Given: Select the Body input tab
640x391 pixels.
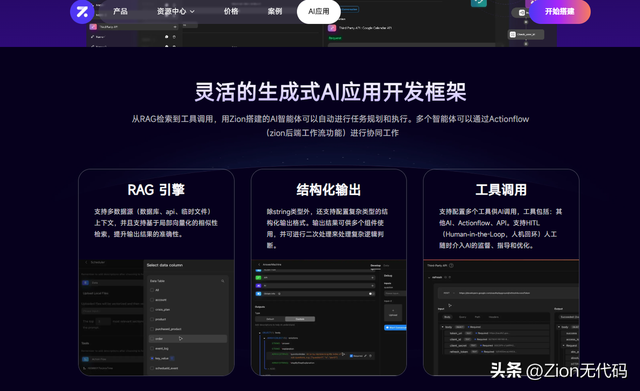Looking at the screenshot, I should point(447,317).
